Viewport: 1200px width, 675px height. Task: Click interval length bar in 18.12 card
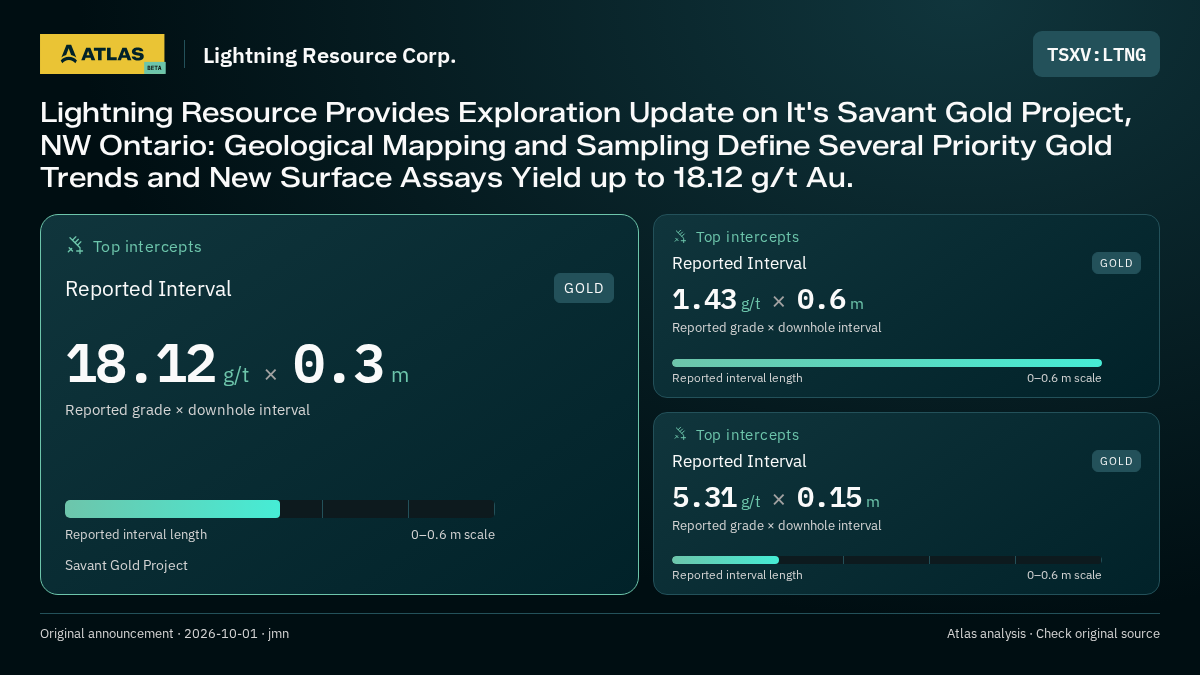click(280, 509)
